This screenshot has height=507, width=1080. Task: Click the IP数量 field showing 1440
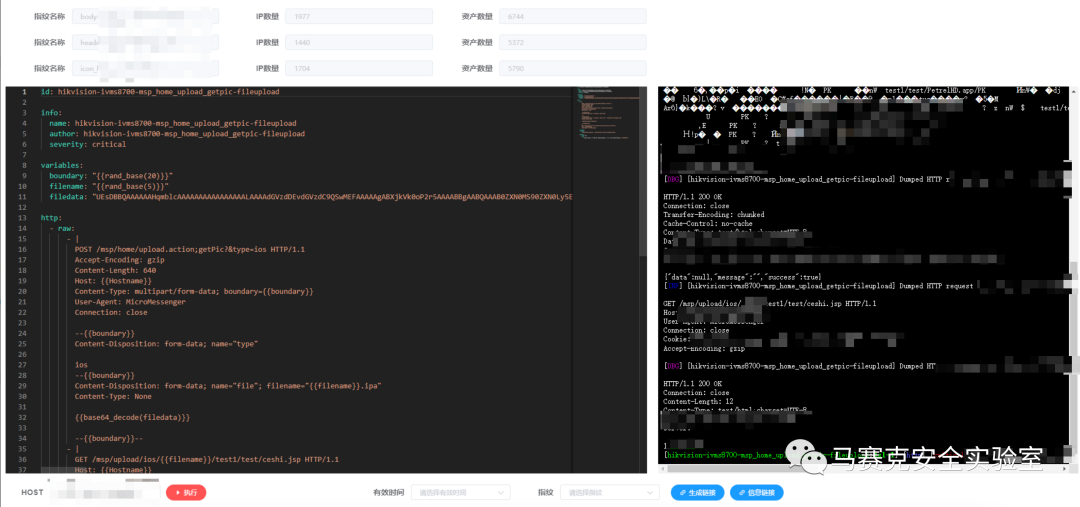[x=359, y=42]
